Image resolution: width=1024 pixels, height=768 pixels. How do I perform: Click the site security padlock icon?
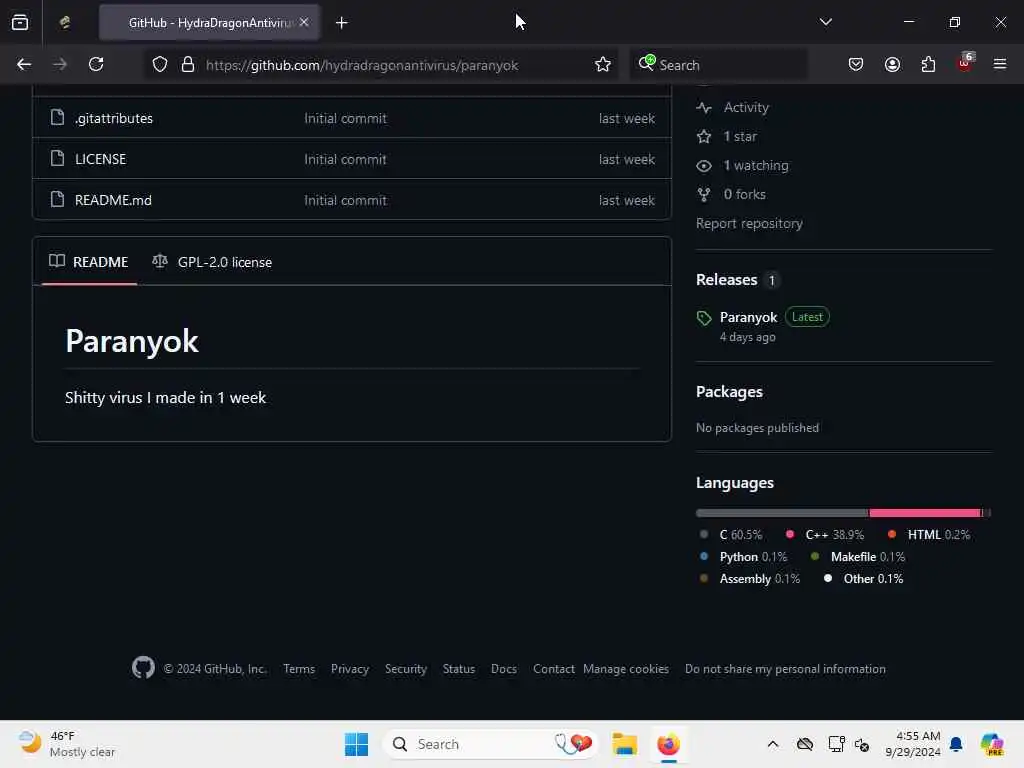(188, 64)
